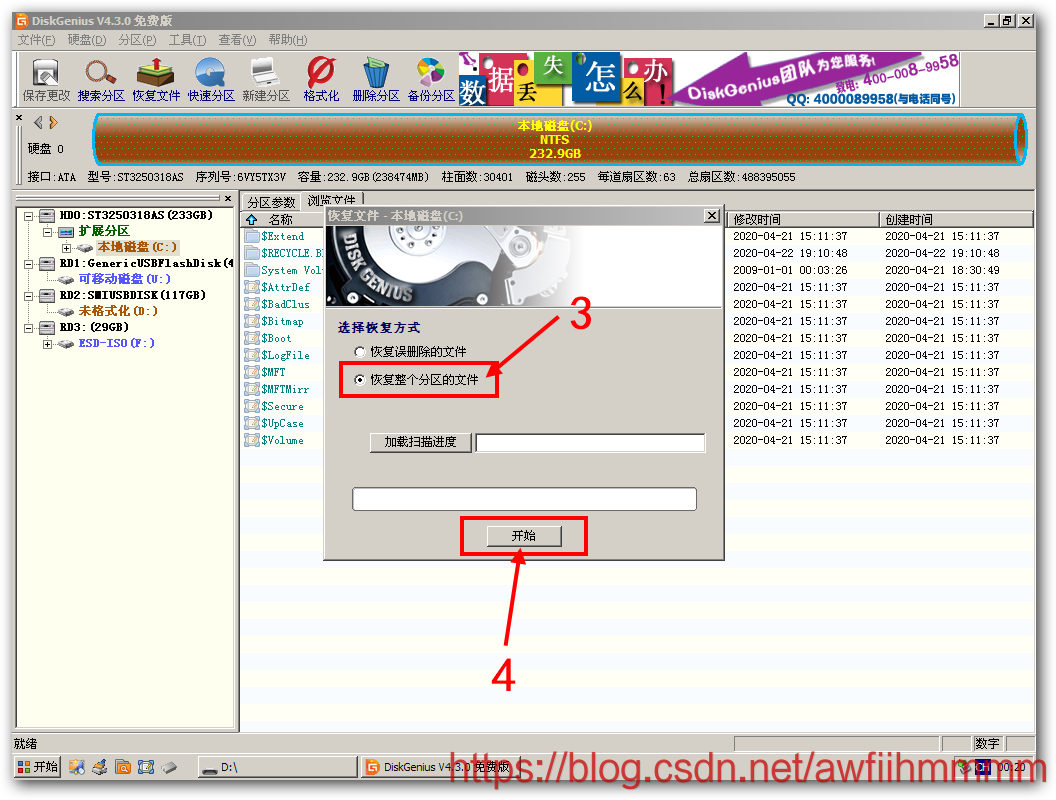Collapse the 扩展分区 tree node
Image resolution: width=1056 pixels, height=800 pixels.
47,232
